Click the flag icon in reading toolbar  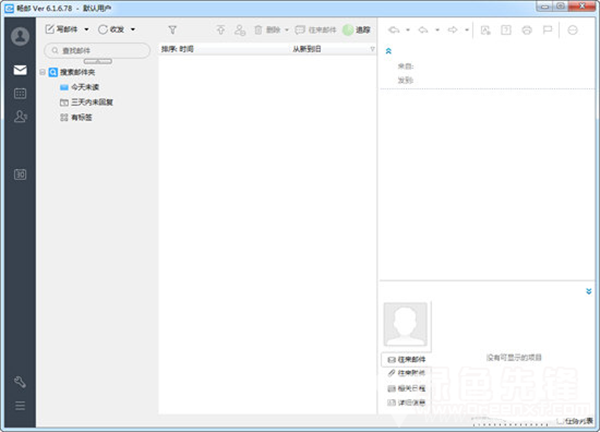tap(548, 30)
